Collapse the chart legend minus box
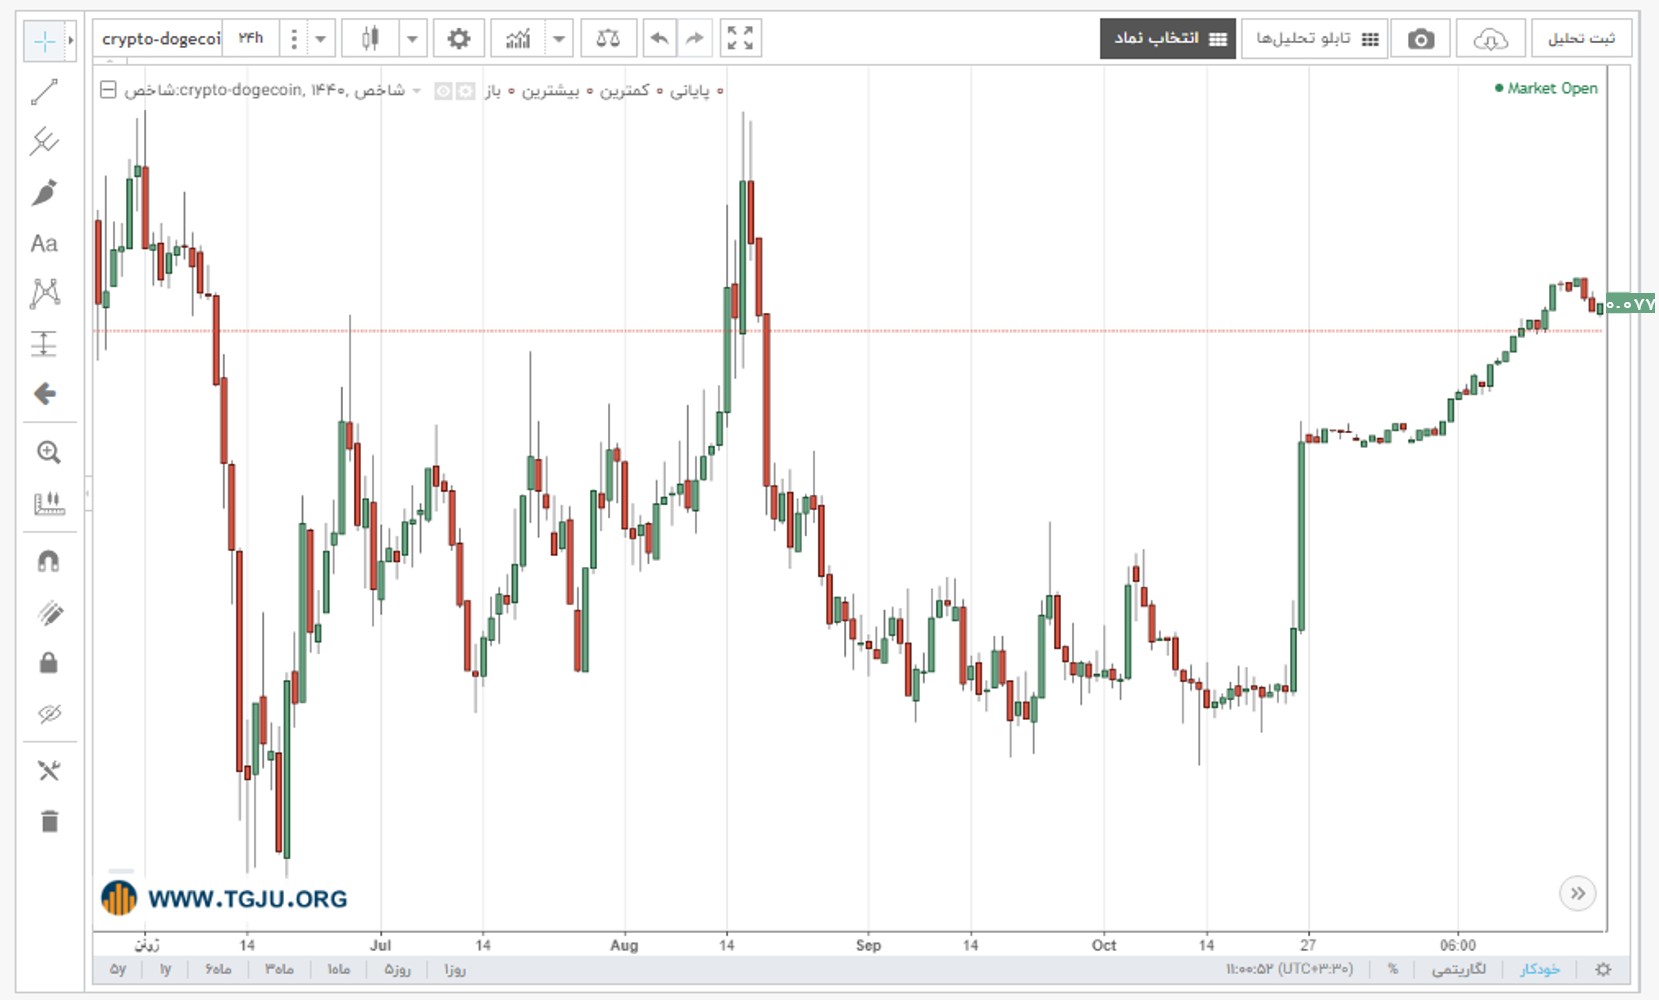 click(108, 90)
